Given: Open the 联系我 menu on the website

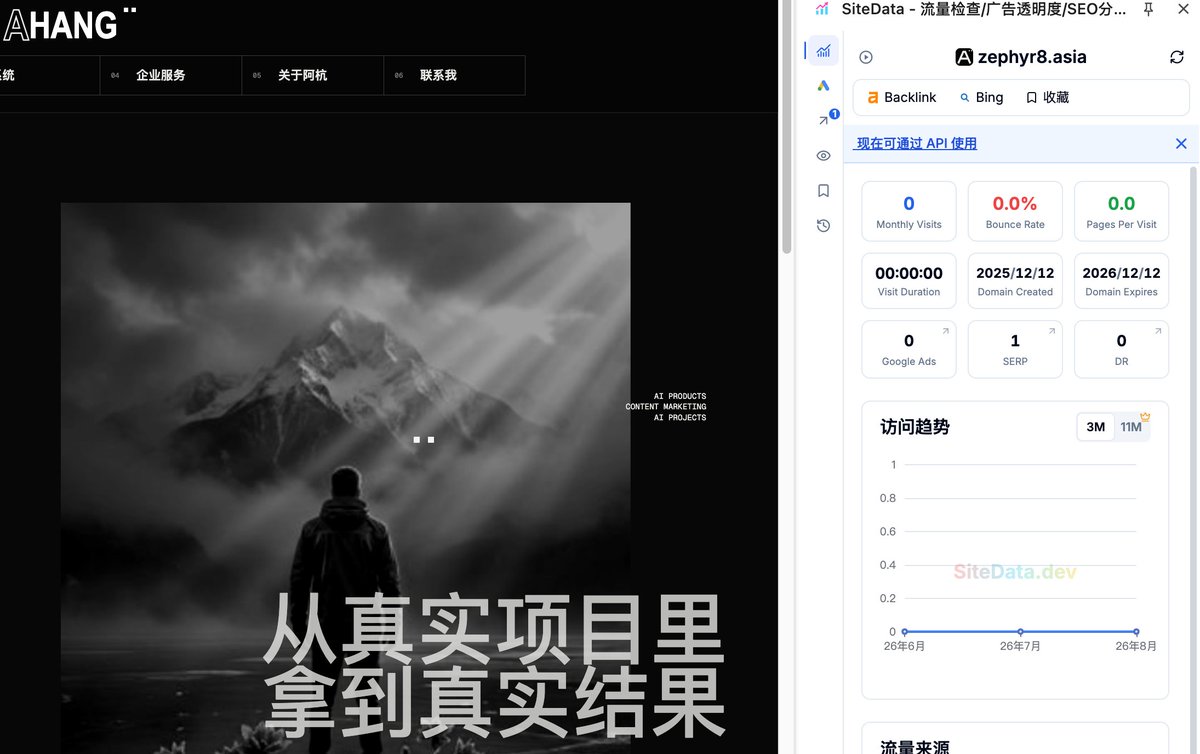Looking at the screenshot, I should [454, 75].
